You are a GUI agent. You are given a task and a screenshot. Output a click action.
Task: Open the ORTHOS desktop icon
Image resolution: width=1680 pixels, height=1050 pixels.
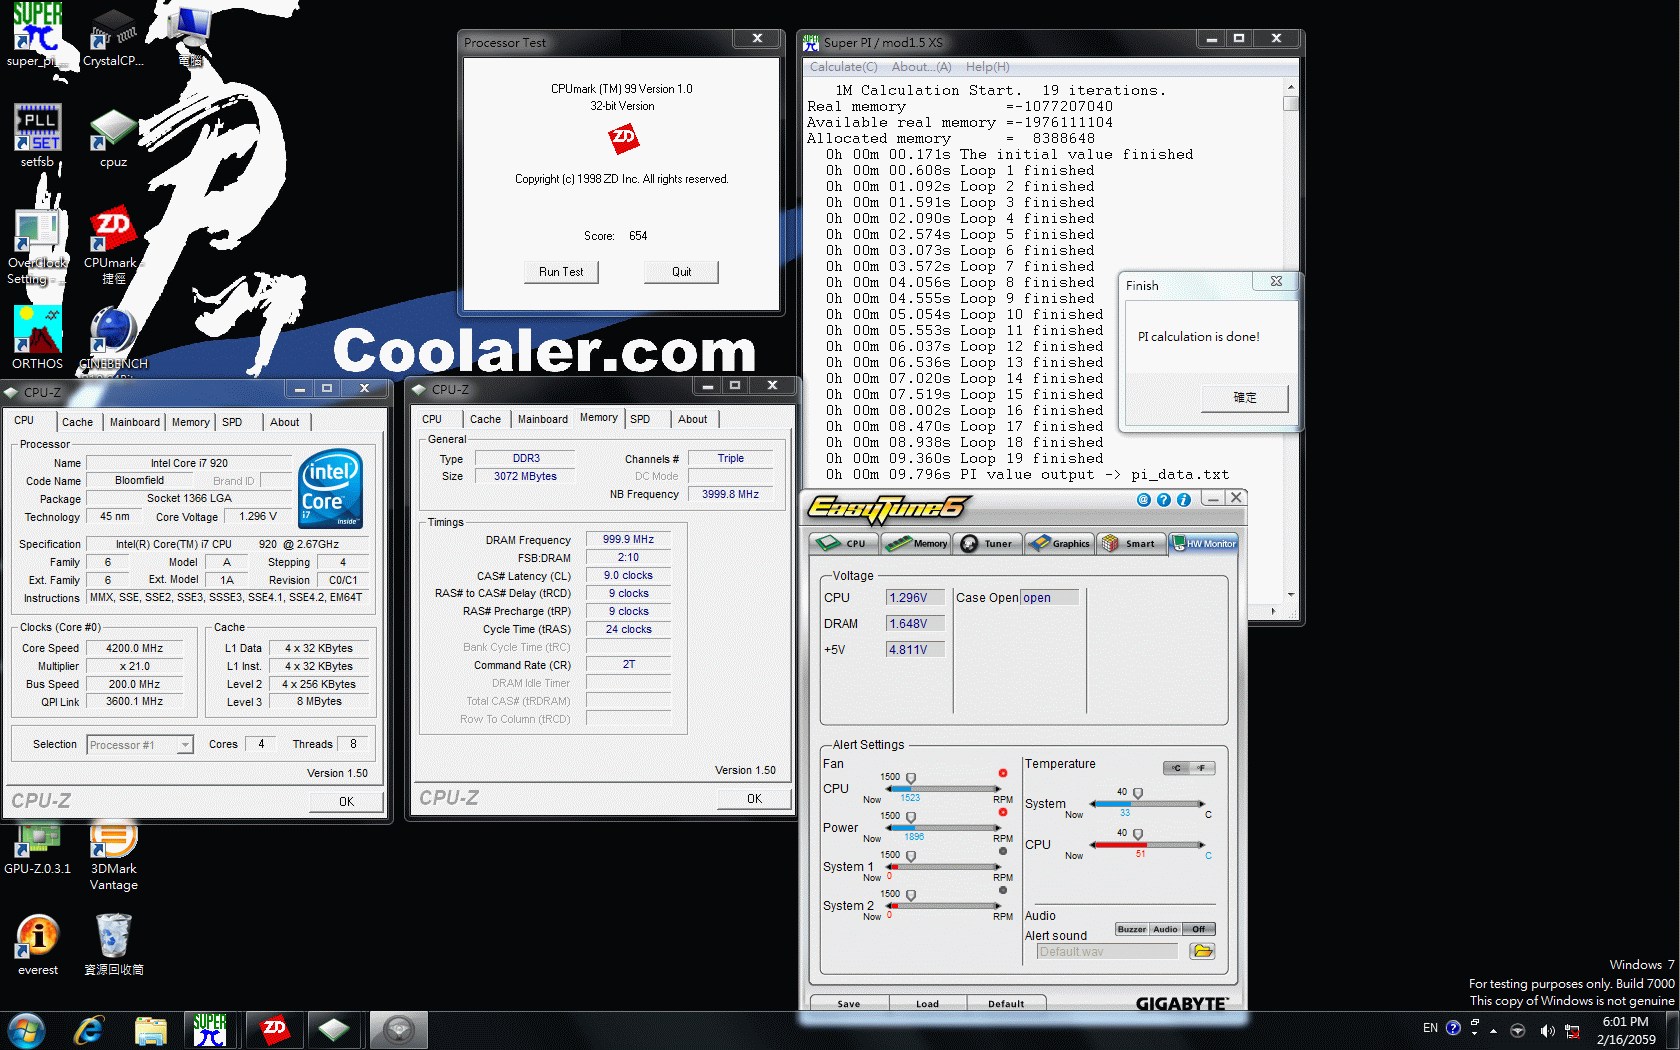tap(37, 338)
